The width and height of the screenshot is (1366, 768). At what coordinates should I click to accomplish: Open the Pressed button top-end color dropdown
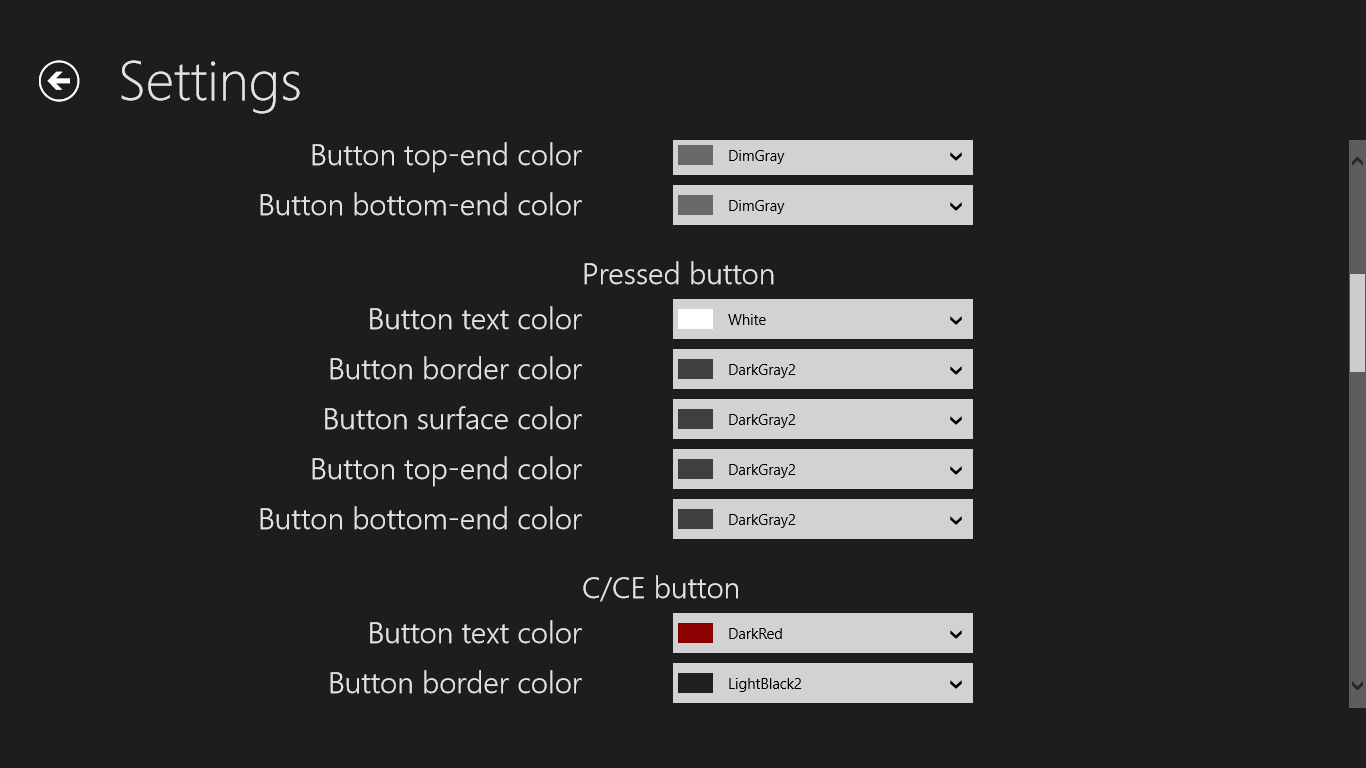822,470
